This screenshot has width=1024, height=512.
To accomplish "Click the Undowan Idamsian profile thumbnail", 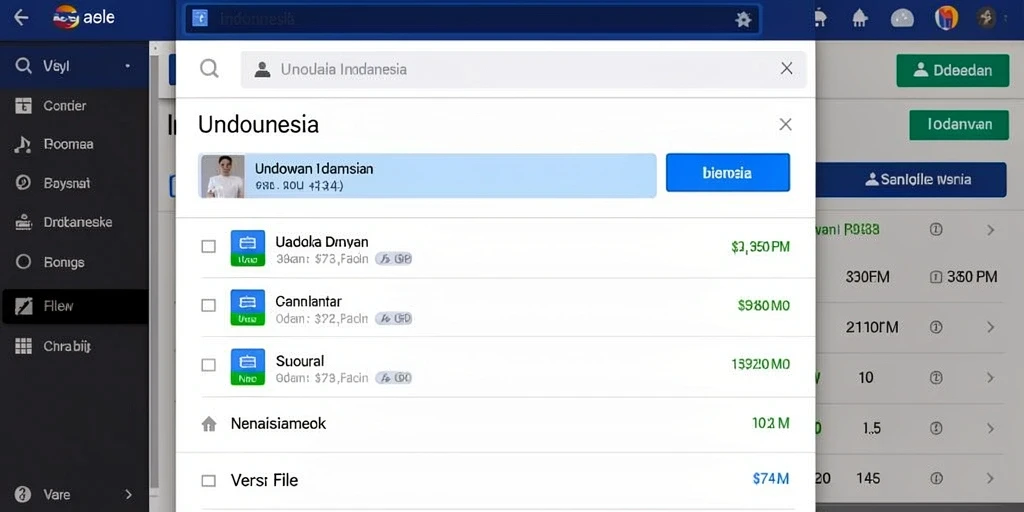I will pos(222,176).
